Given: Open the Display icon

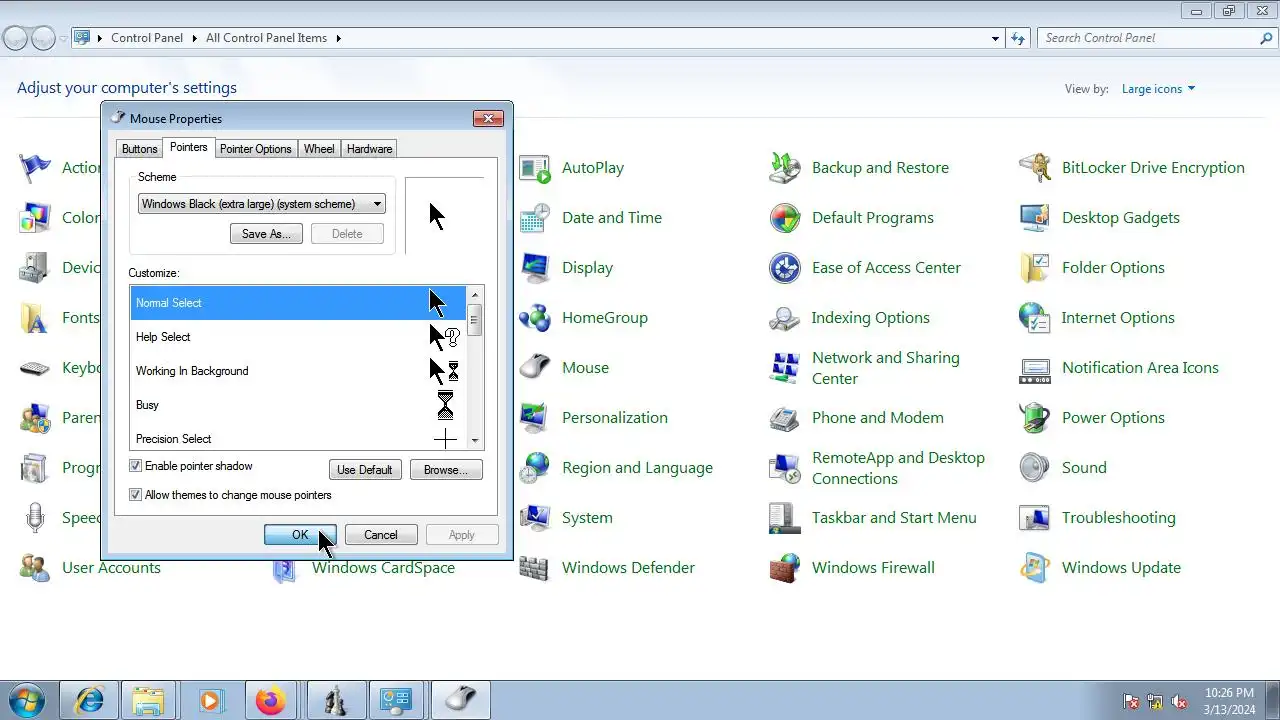Looking at the screenshot, I should [x=535, y=268].
